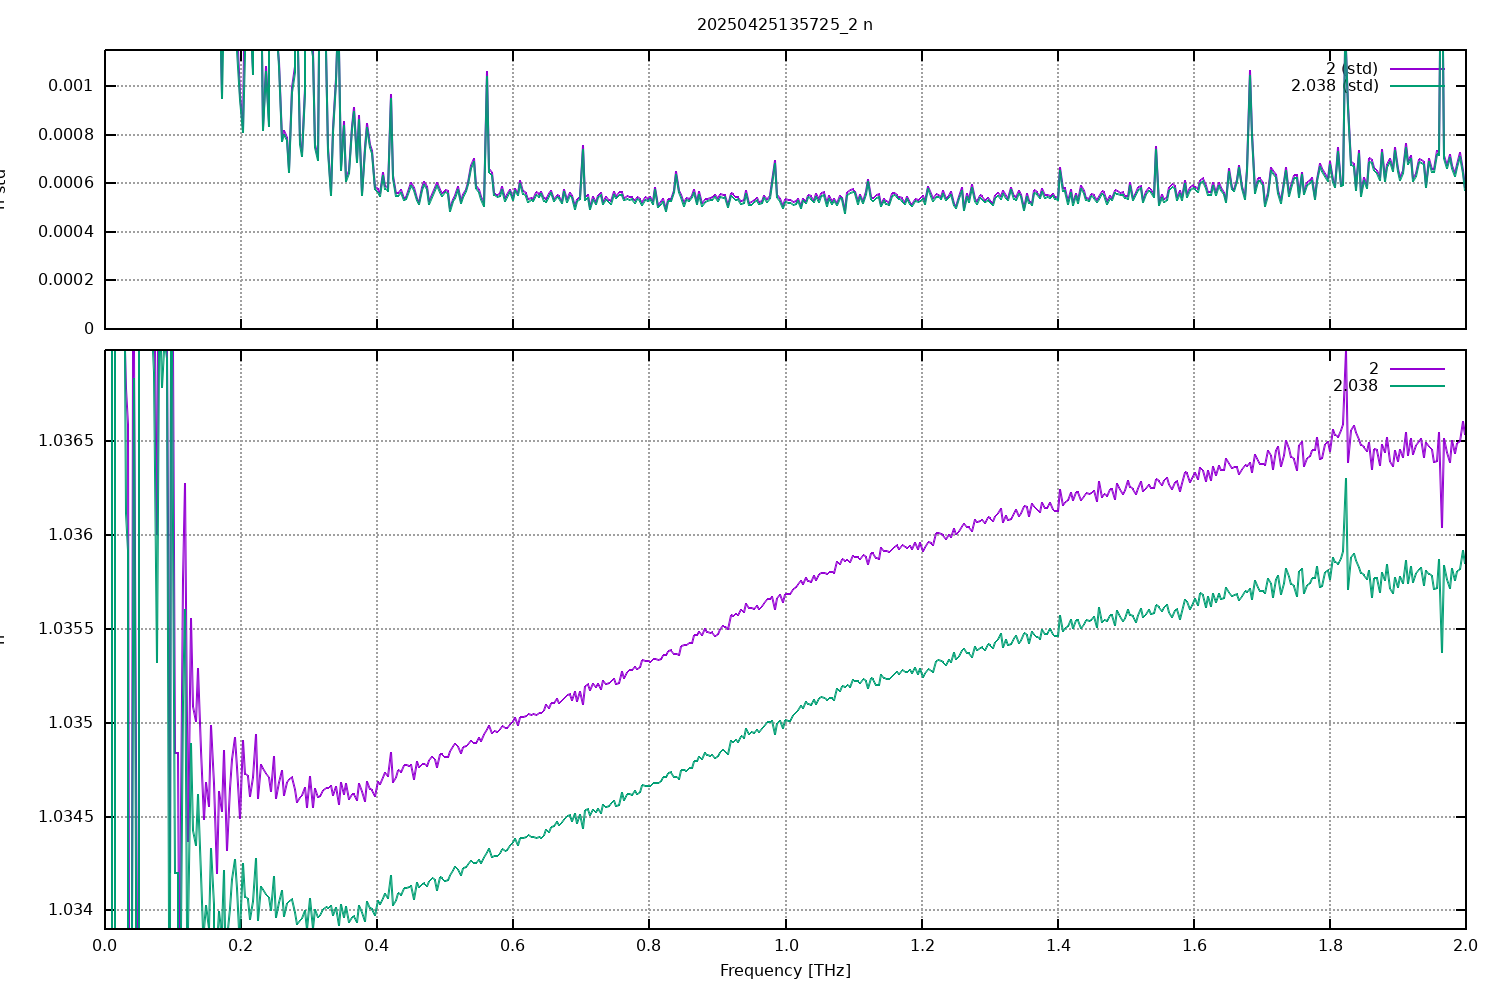
Task: Click the 0.0002 tick label on the top plot
Action: 66,280
